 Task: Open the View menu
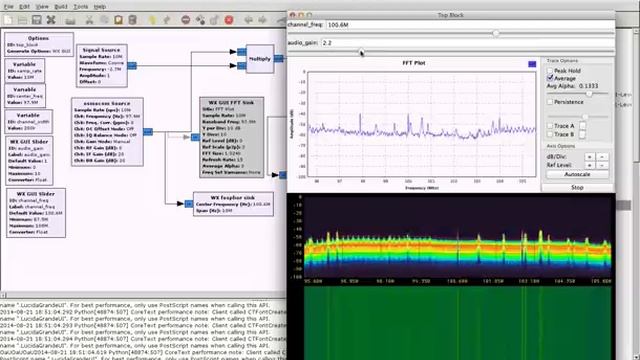coord(42,7)
